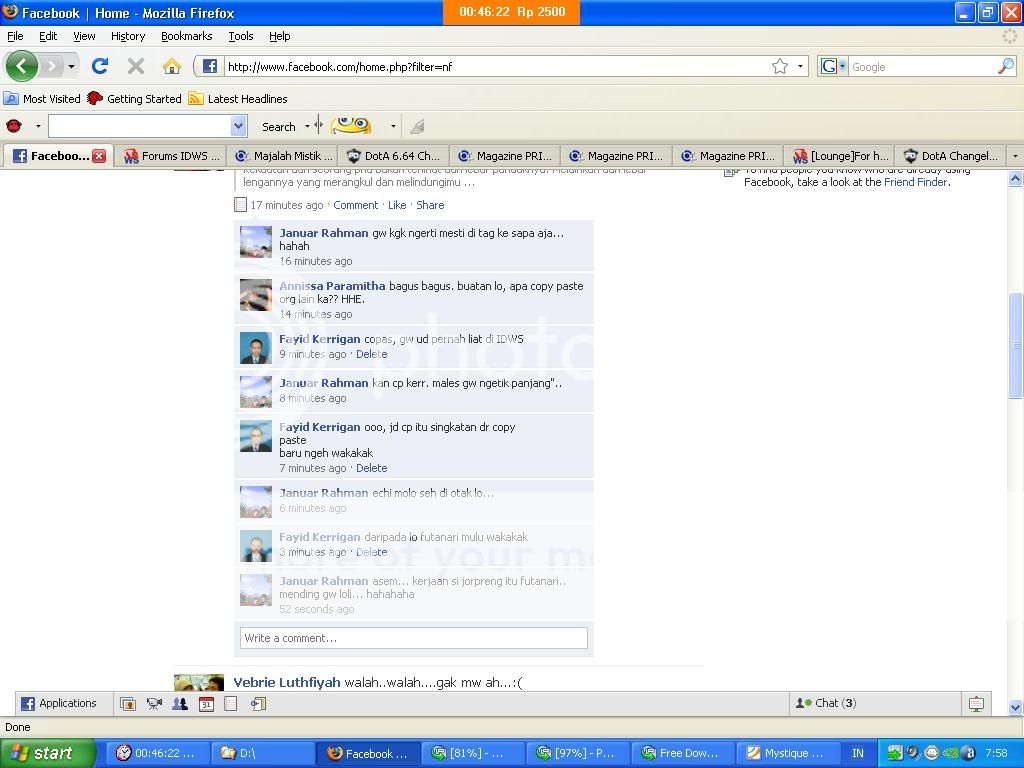Open the Mystique taskbar window
1024x768 pixels.
tap(789, 753)
